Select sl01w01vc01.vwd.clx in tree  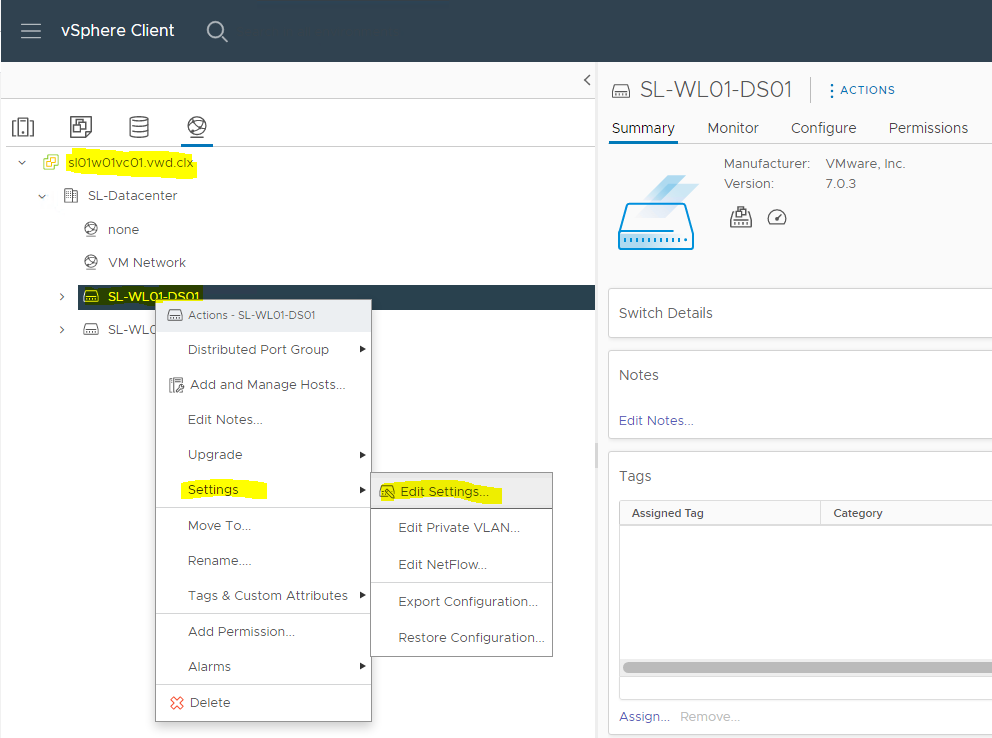pyautogui.click(x=130, y=163)
